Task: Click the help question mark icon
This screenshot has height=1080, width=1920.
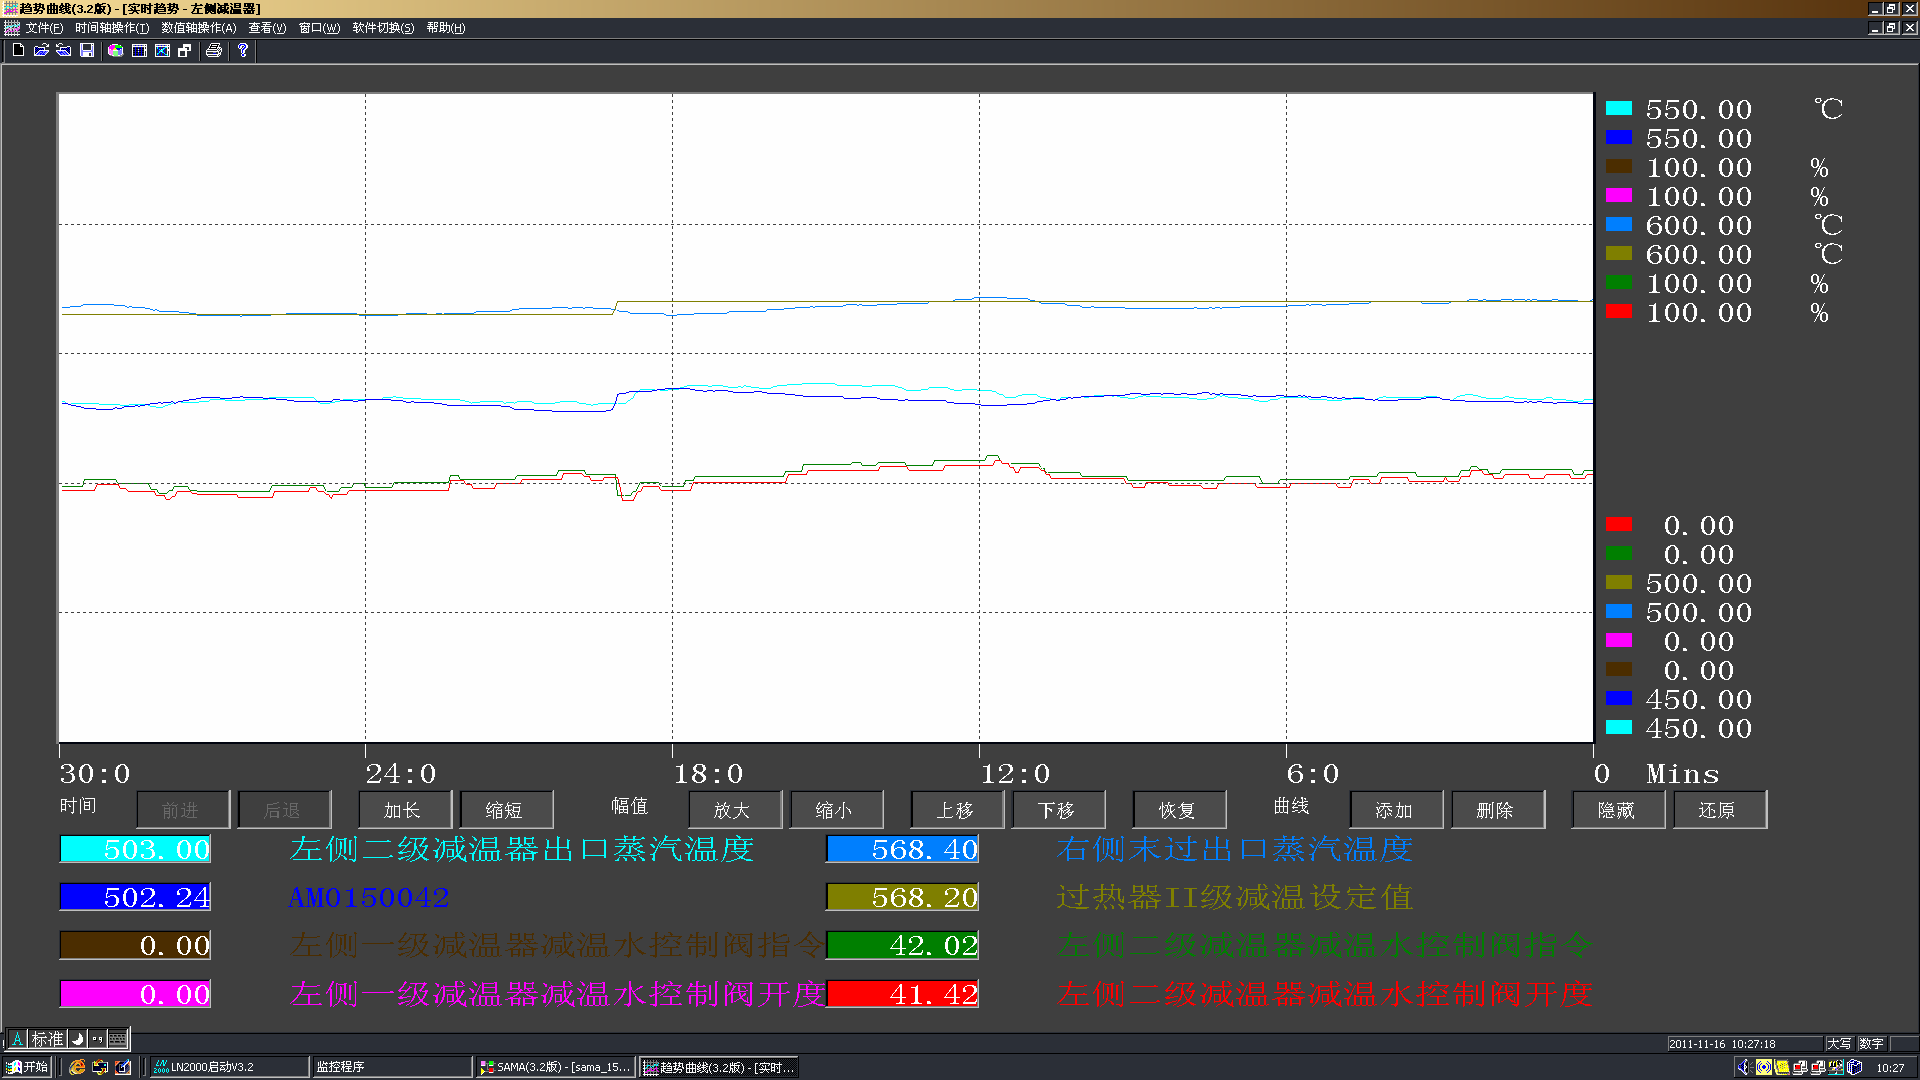Action: click(243, 50)
